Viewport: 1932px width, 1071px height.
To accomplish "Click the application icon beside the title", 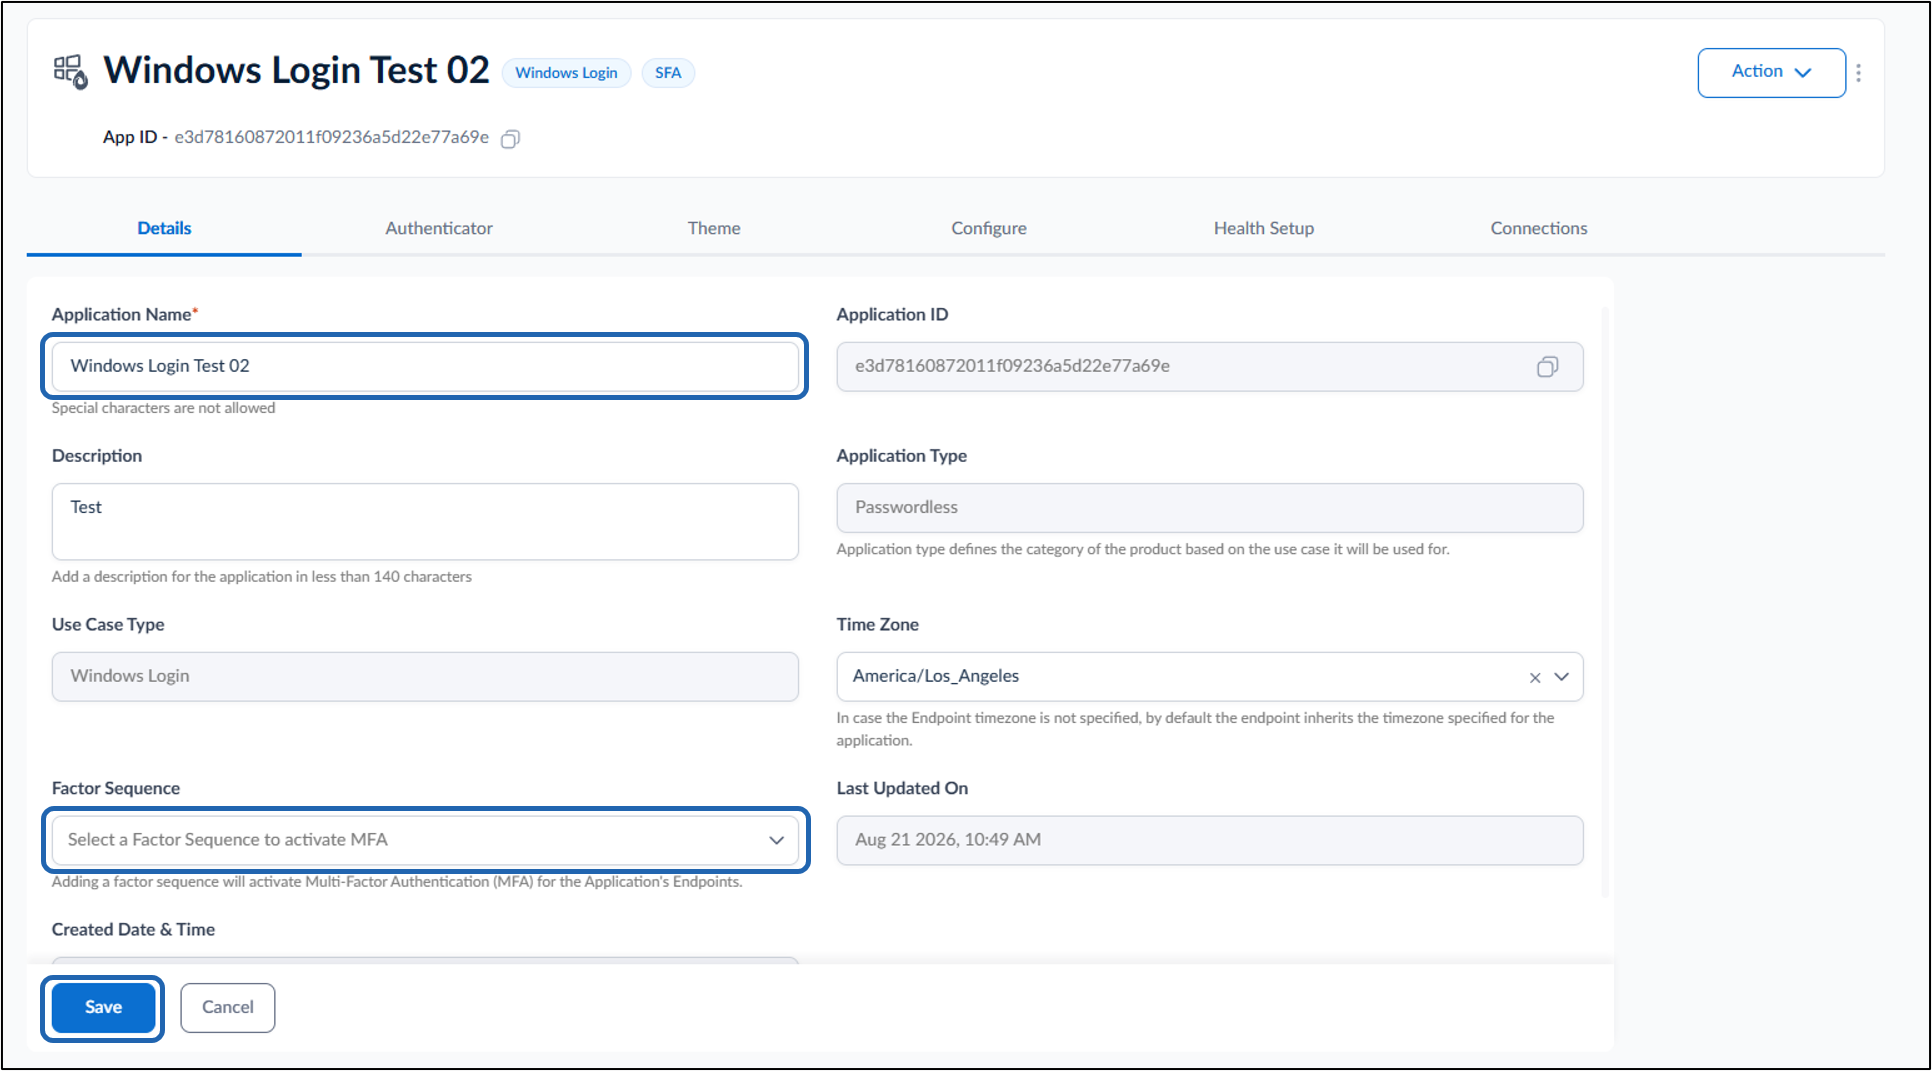I will point(71,72).
